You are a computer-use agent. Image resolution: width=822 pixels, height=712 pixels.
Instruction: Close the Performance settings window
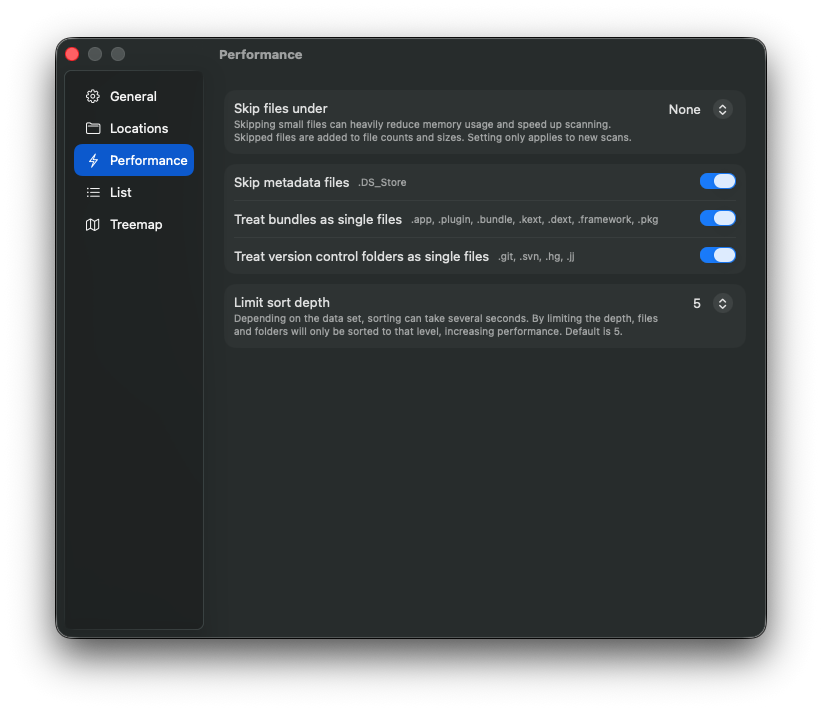[x=72, y=54]
